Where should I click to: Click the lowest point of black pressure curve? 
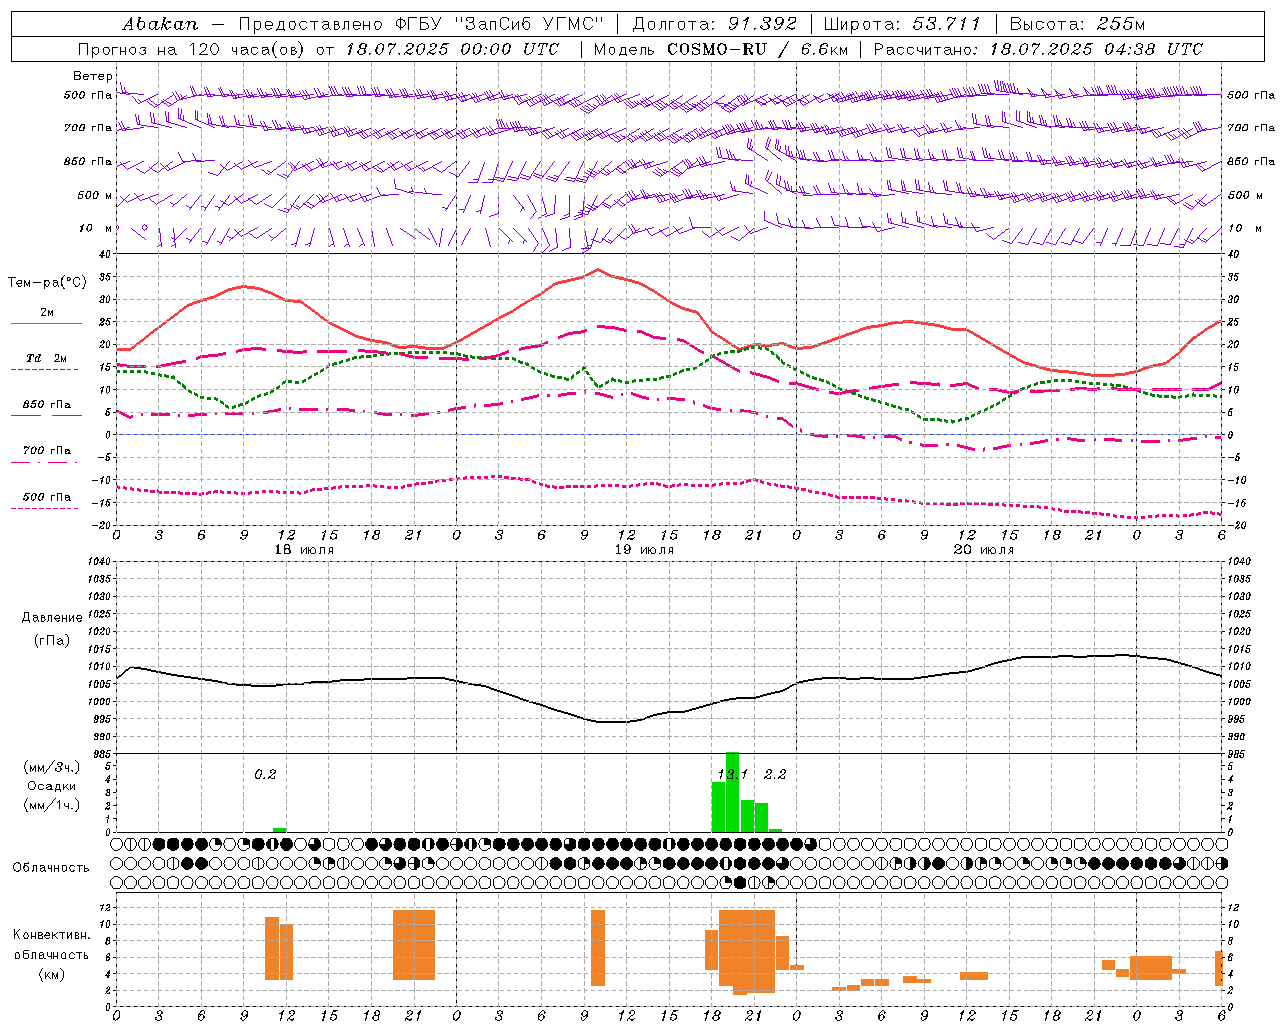point(612,722)
